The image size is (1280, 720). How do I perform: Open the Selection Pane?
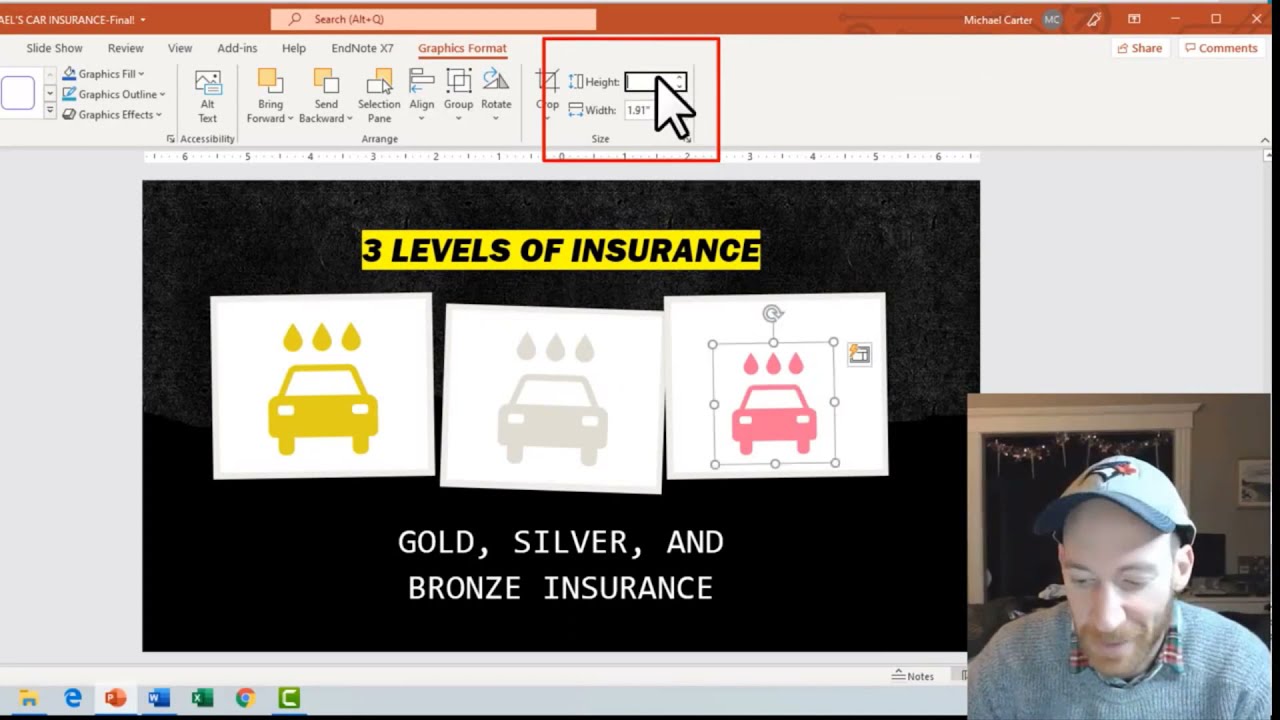coord(379,97)
